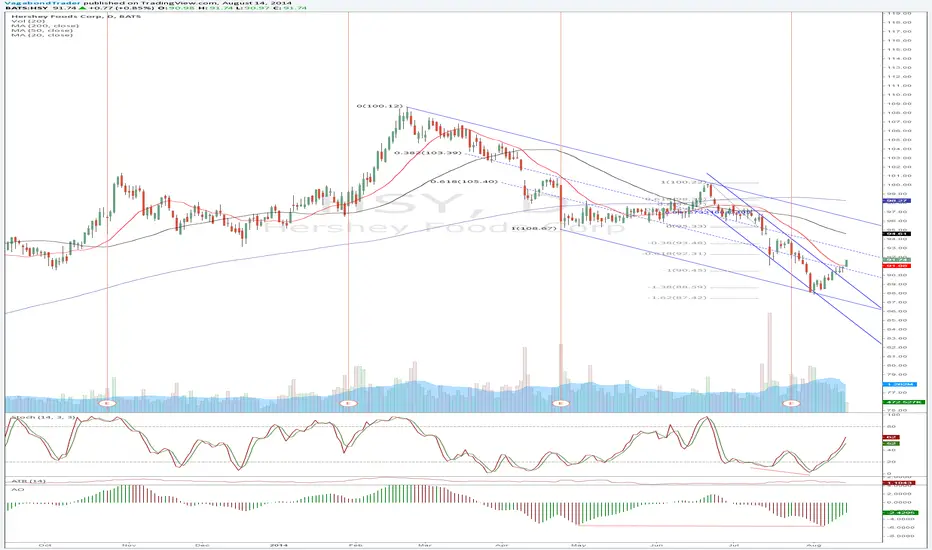Viewport: 932px width, 550px height.
Task: Click the Jun label on time axis
Action: coord(656,545)
